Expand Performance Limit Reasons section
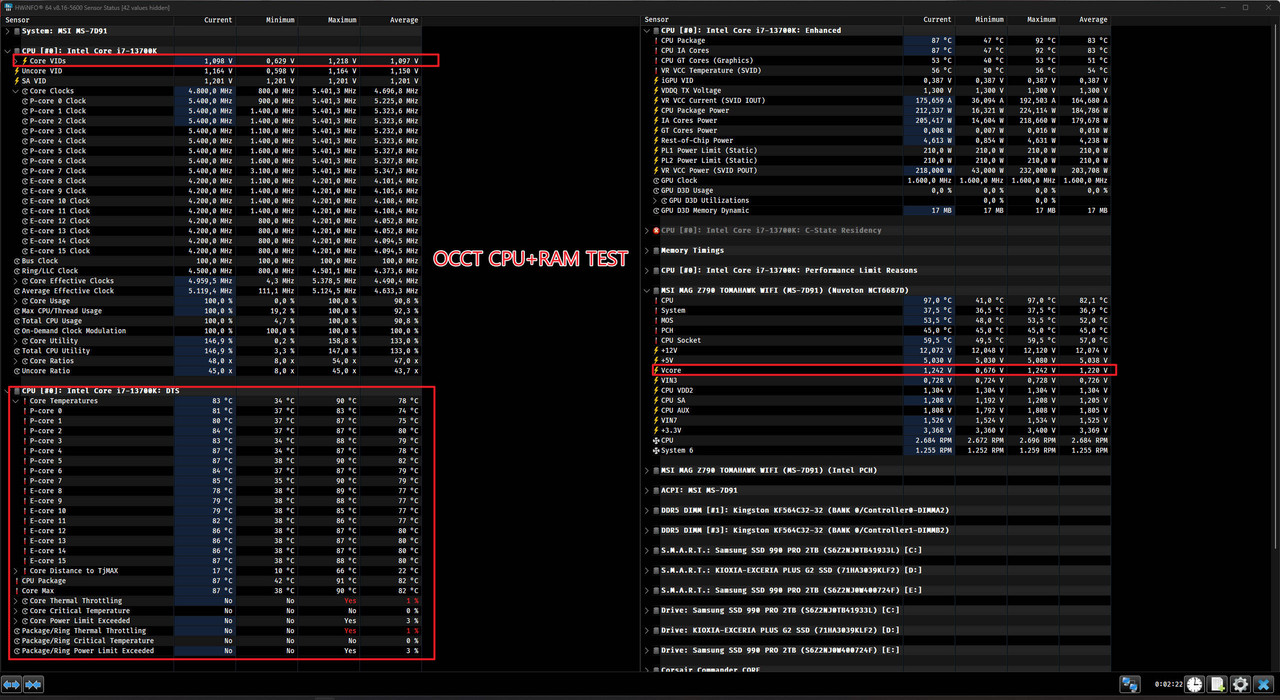1280x700 pixels. click(647, 270)
